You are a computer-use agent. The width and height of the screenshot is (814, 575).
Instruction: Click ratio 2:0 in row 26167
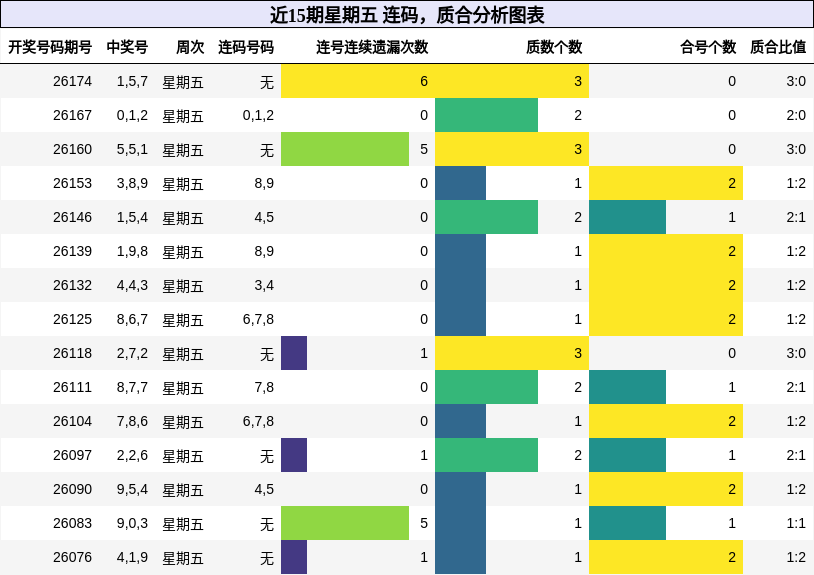coord(796,115)
